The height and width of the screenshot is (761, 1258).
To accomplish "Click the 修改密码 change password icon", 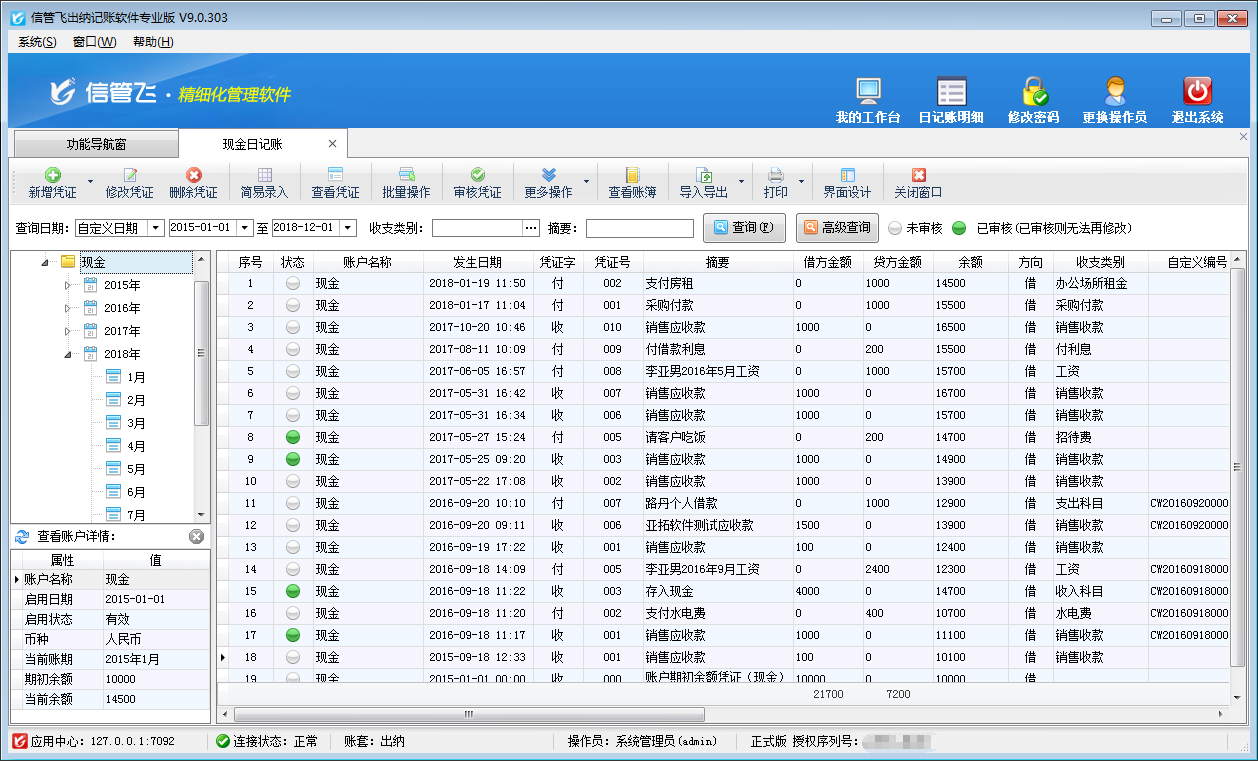I will [1033, 92].
